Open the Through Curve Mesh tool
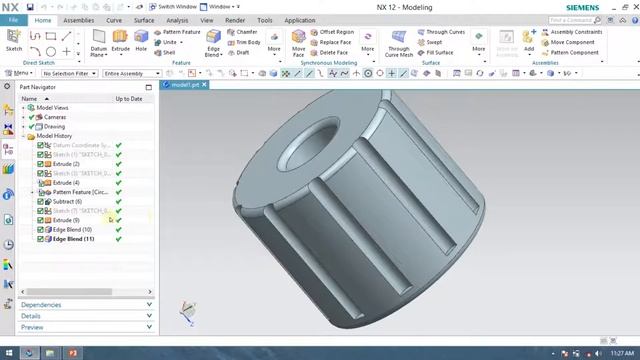 pos(399,43)
